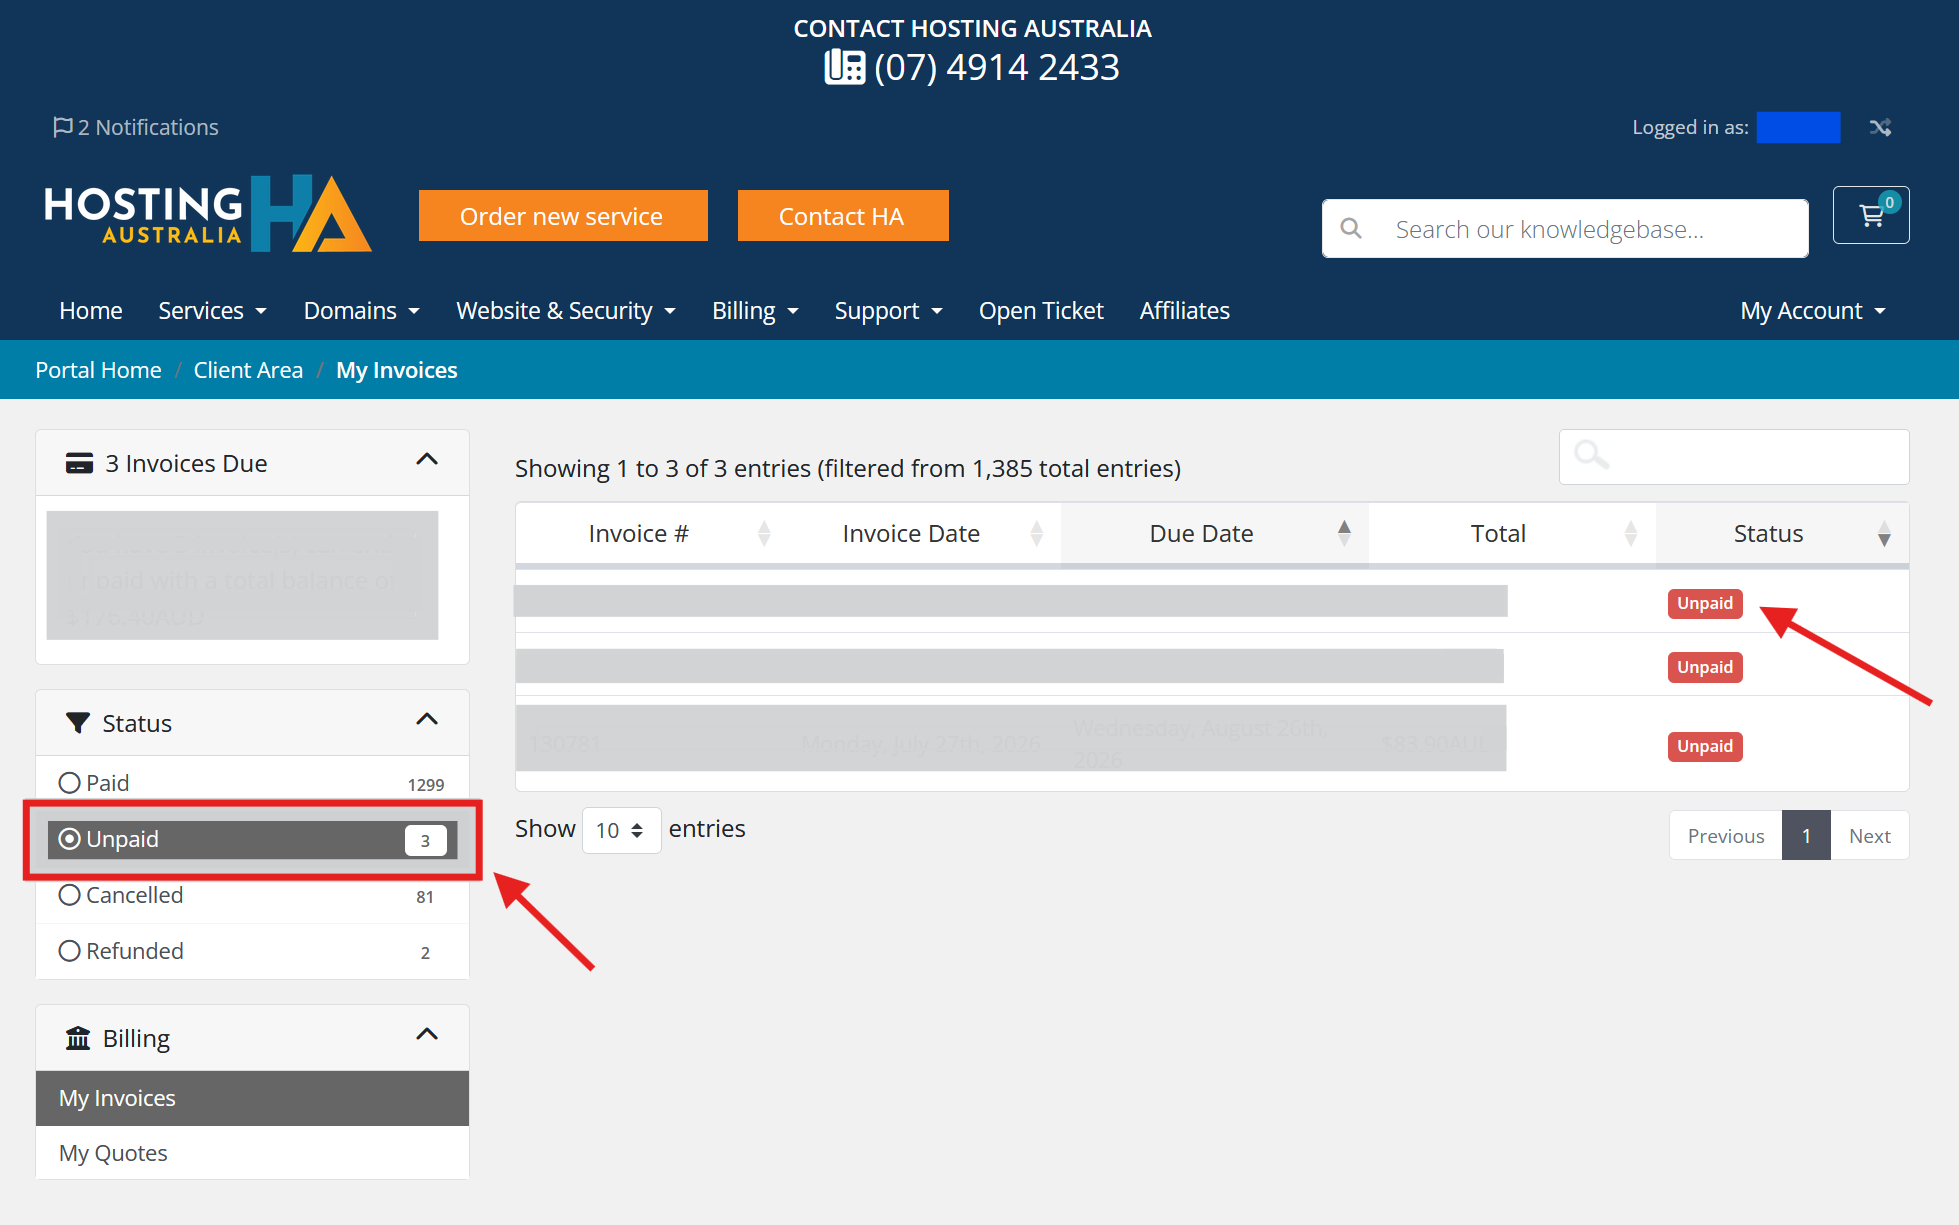This screenshot has height=1225, width=1959.
Task: Sort the table by Invoice Date
Action: (x=922, y=534)
